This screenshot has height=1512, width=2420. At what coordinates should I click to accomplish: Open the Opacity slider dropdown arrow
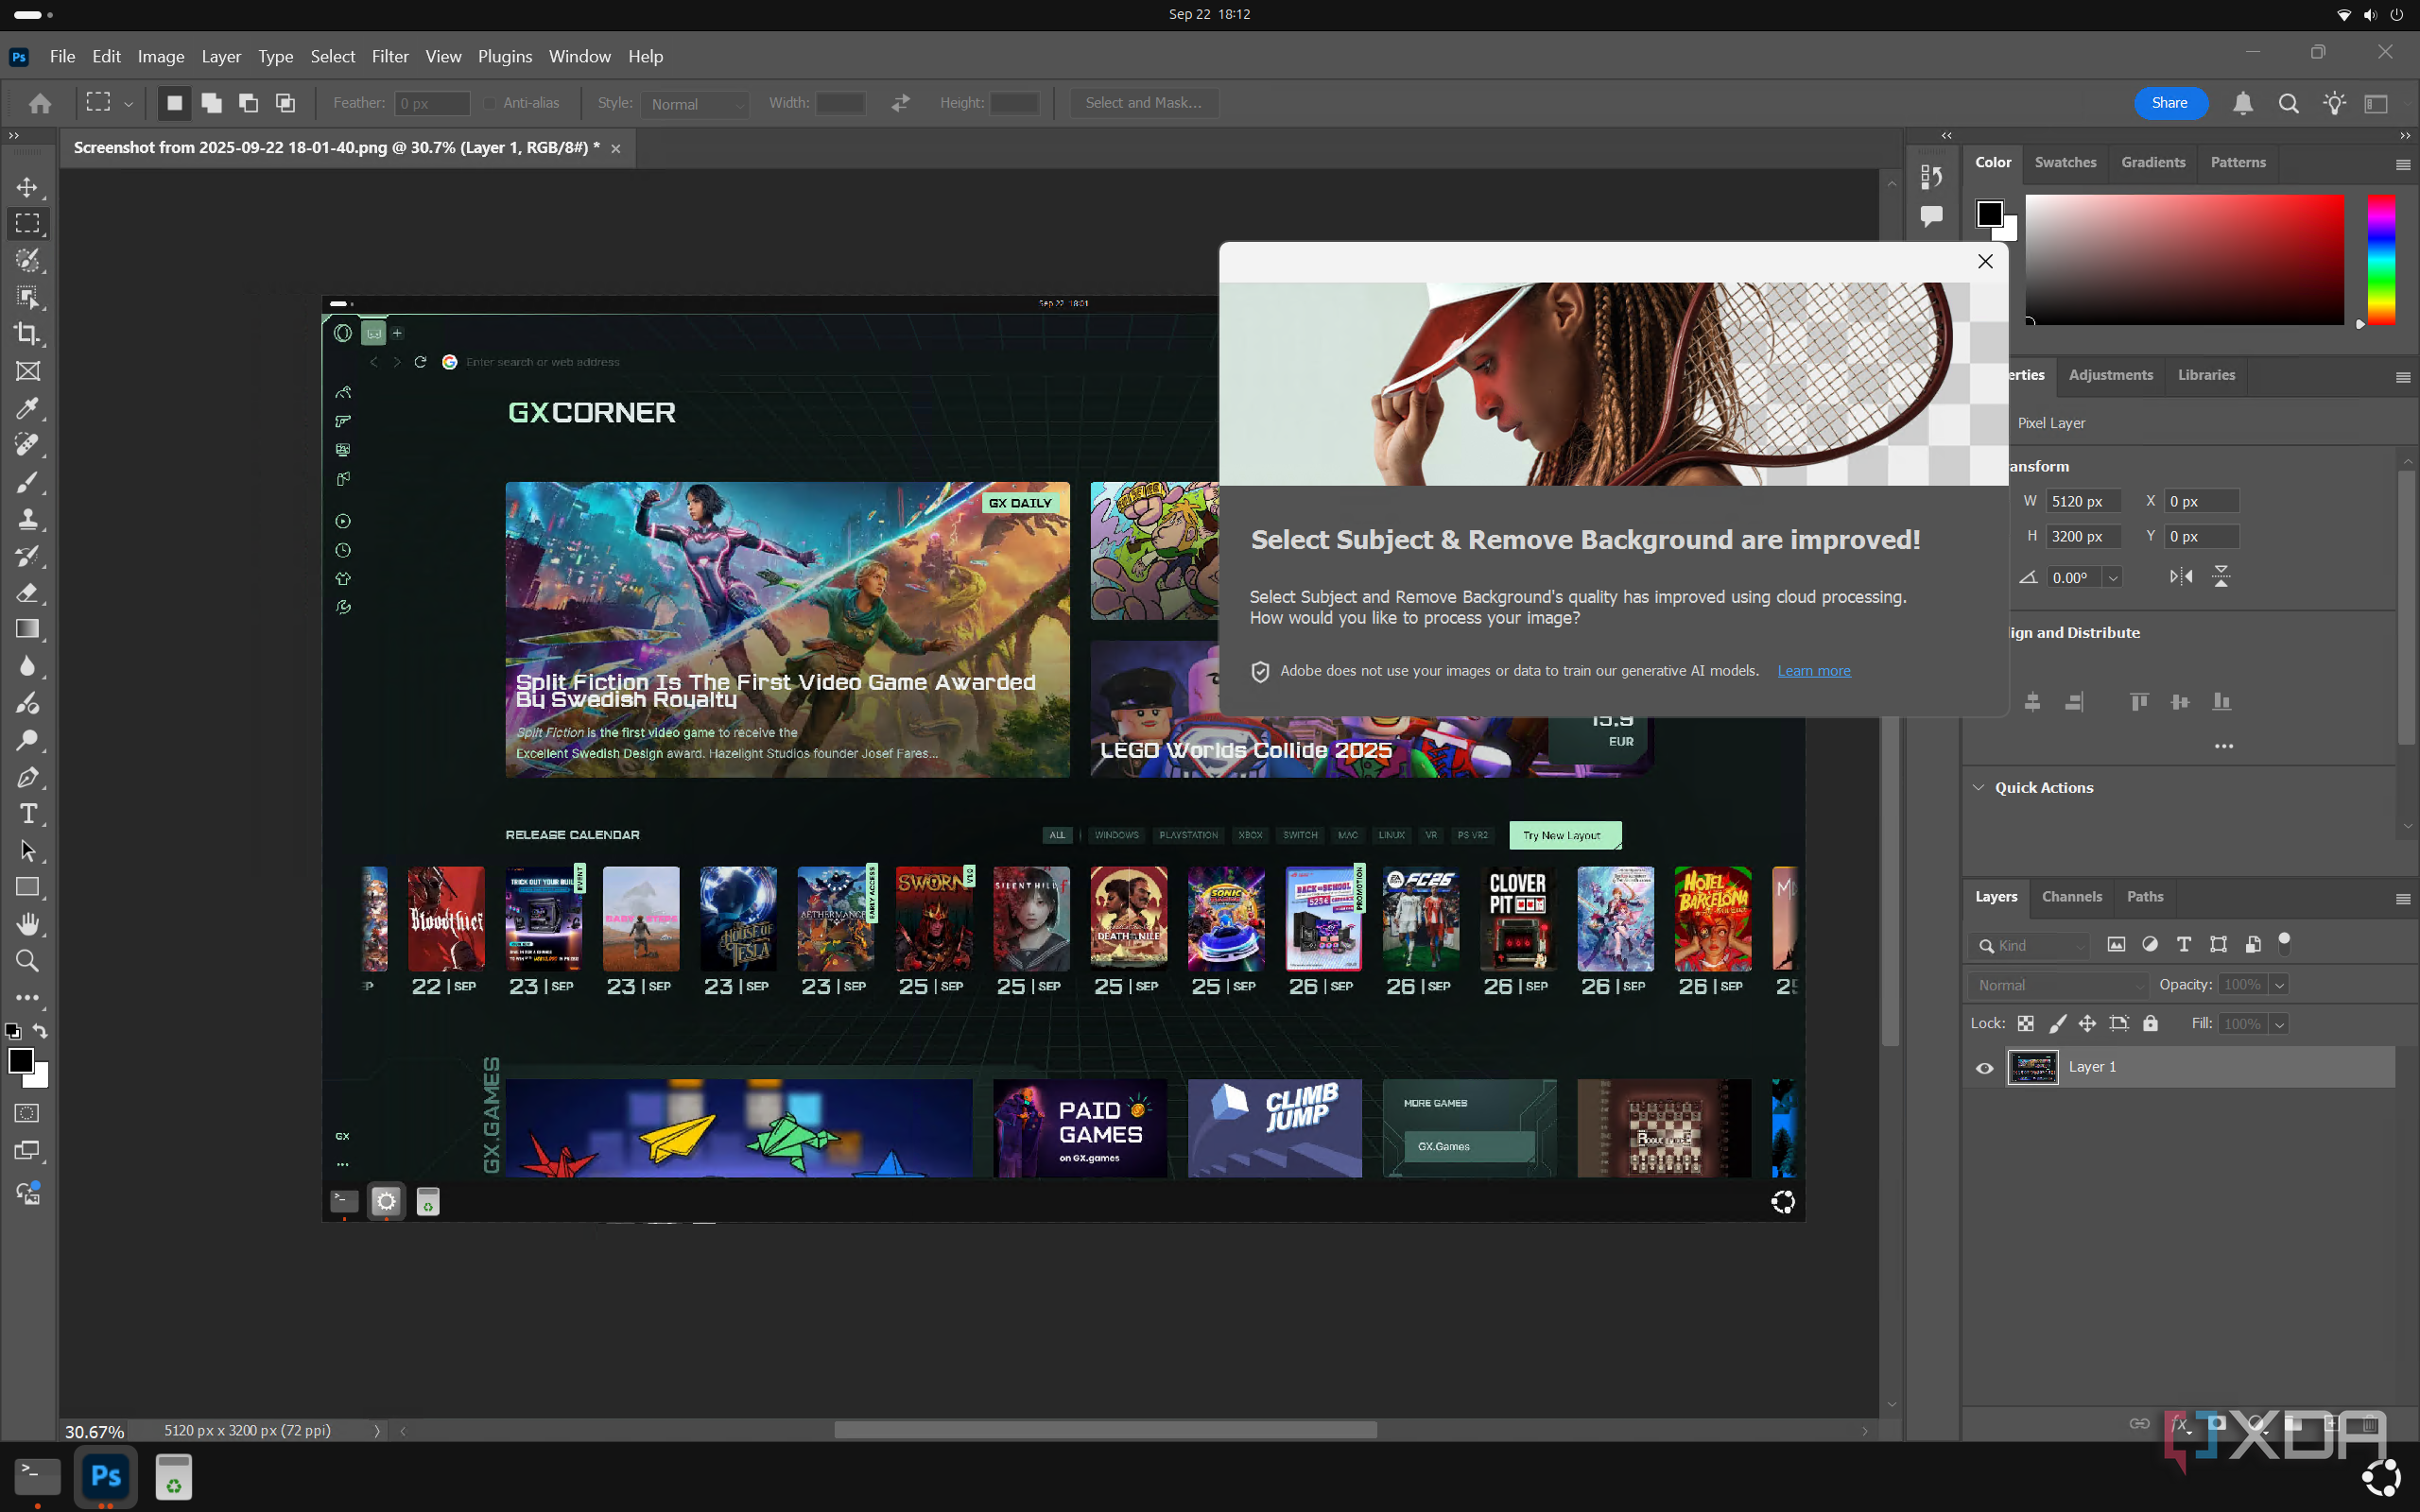point(2279,985)
